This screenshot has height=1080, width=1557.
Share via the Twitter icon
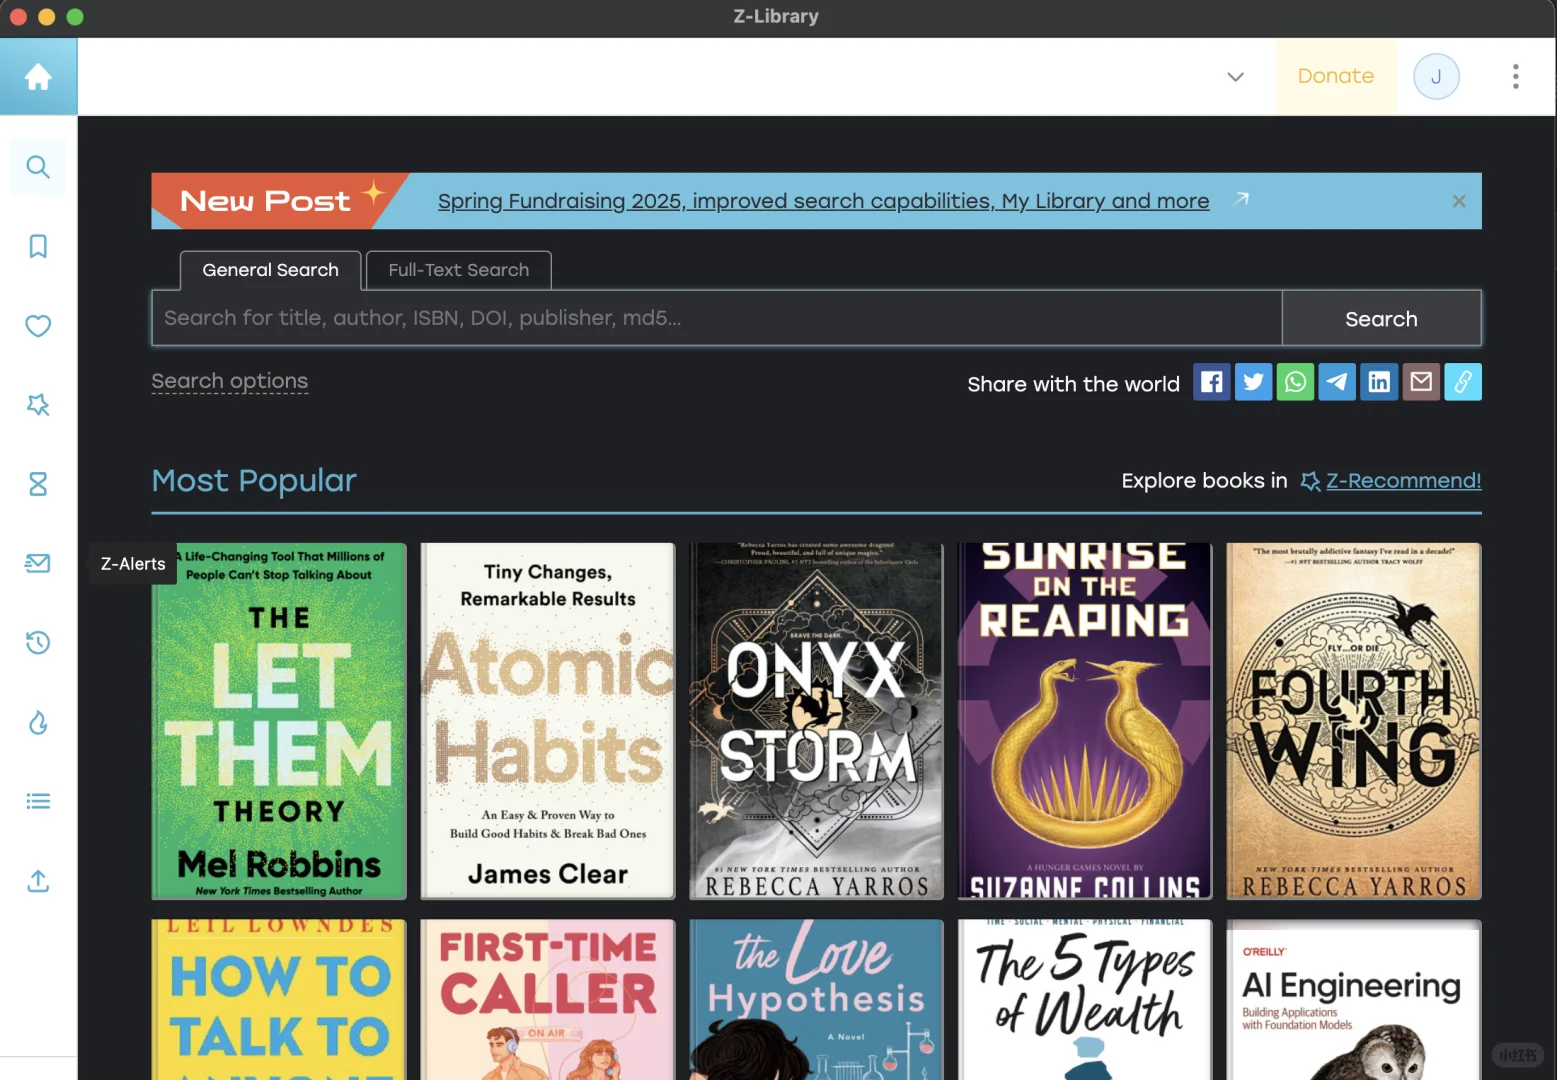tap(1254, 382)
